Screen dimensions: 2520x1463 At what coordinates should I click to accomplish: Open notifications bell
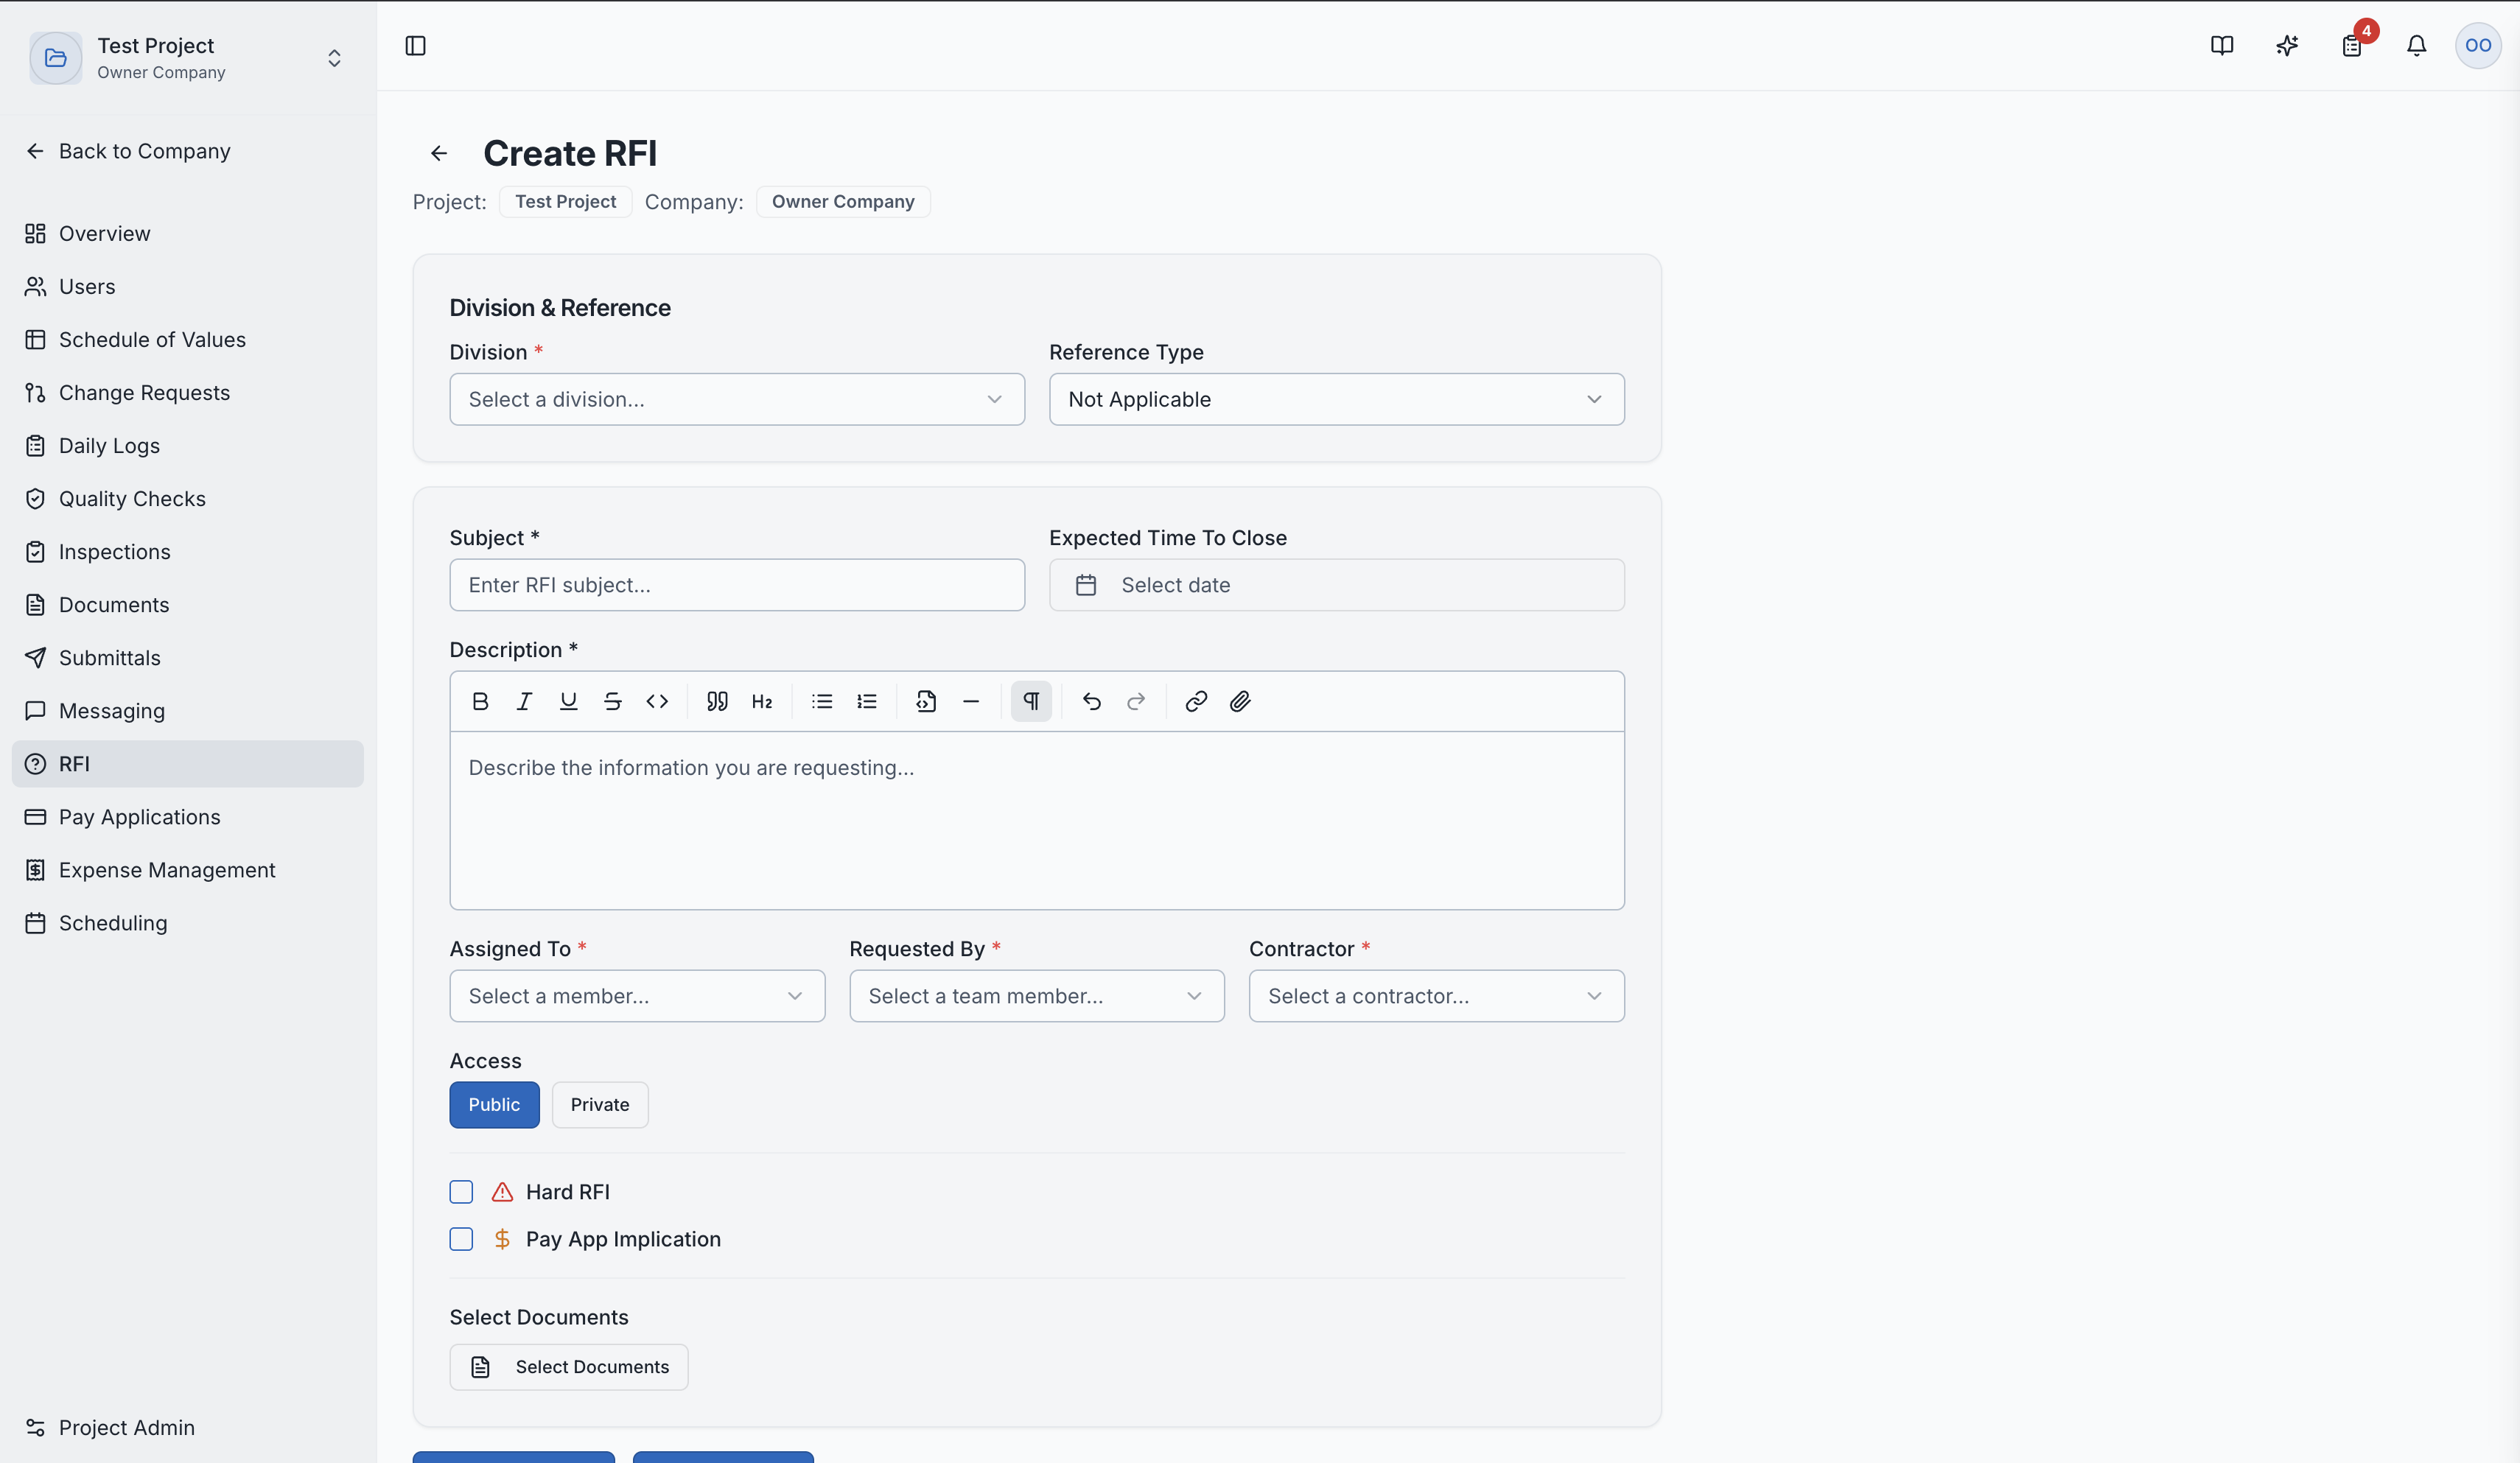coord(2417,46)
